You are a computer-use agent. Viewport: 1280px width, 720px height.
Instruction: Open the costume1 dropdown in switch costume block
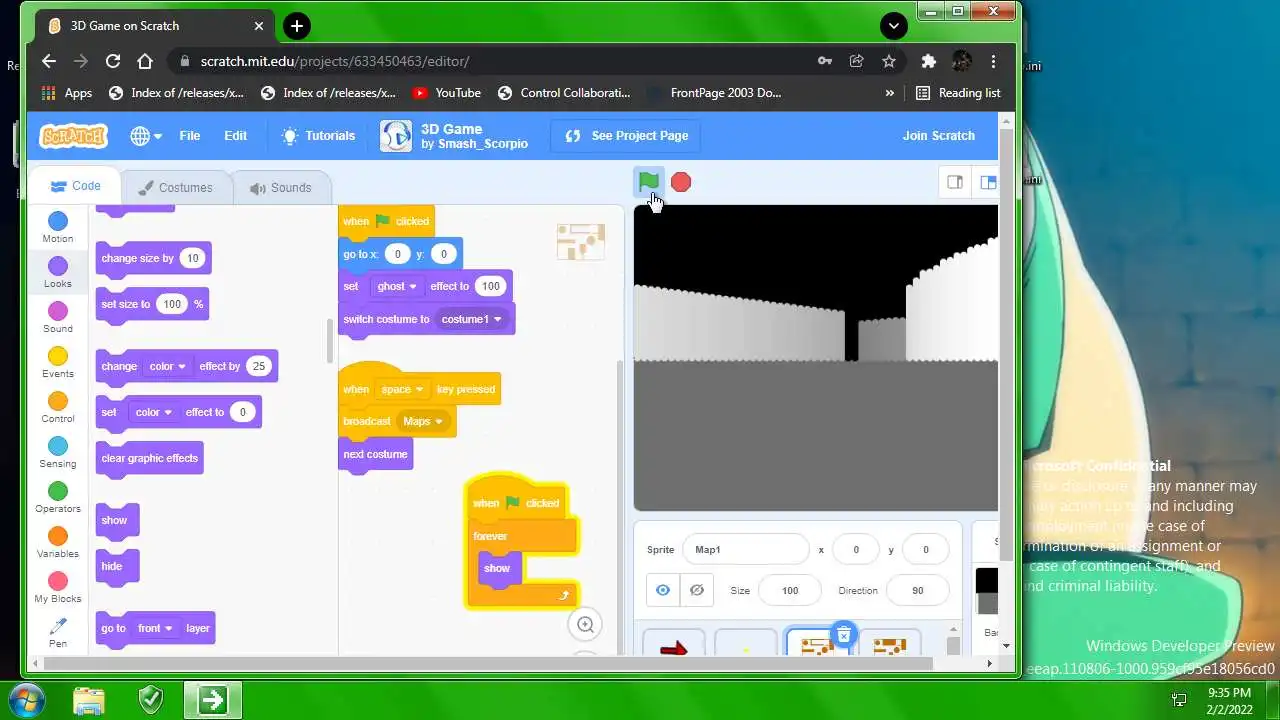pos(472,319)
